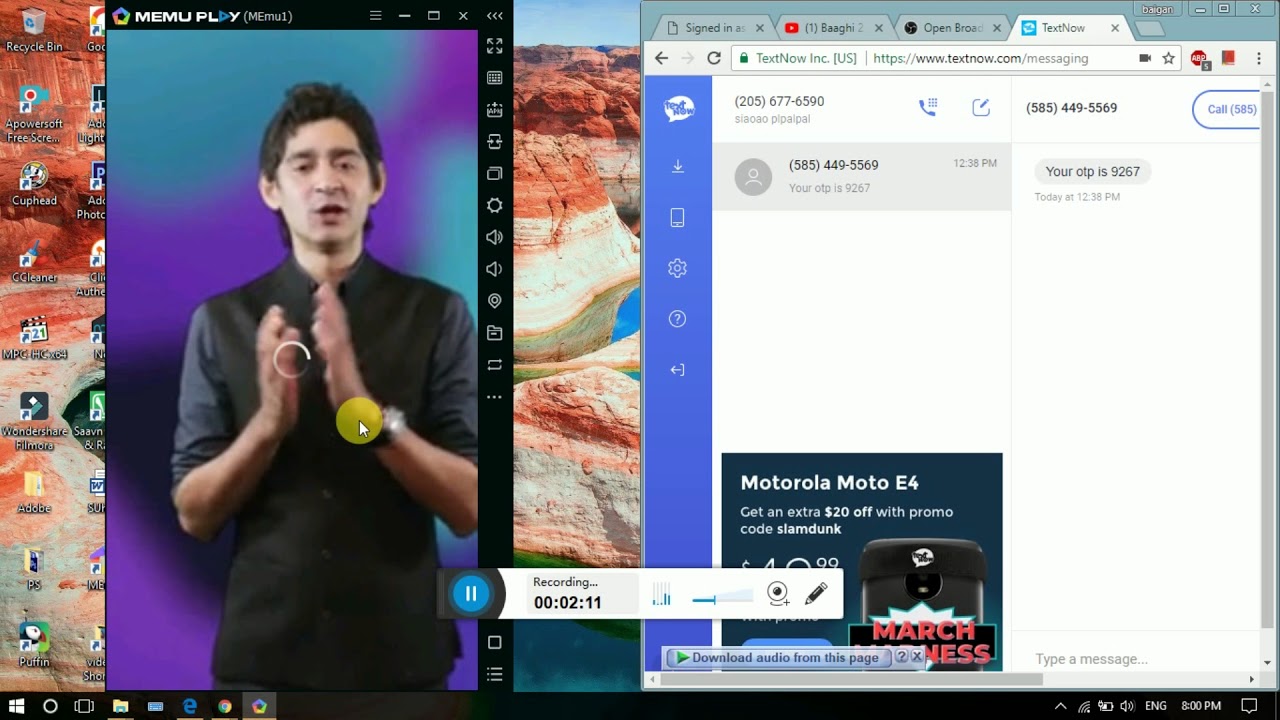Open TextNow help question mark icon
This screenshot has width=1280, height=720.
tap(677, 319)
